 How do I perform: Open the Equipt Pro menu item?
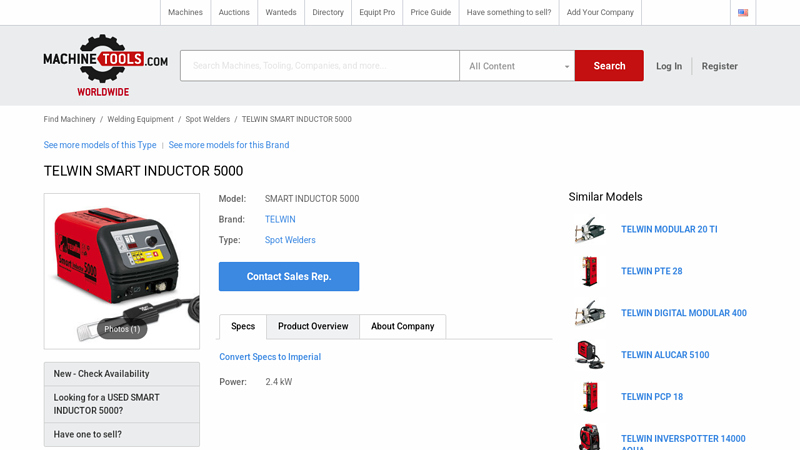pyautogui.click(x=377, y=12)
